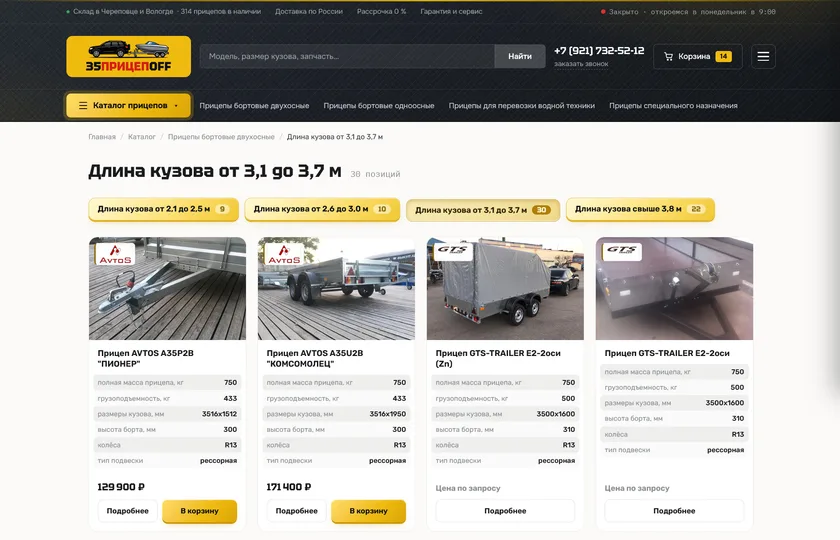Open Прицепы бортовые двухосные menu item
Viewport: 840px width, 540px height.
click(254, 106)
